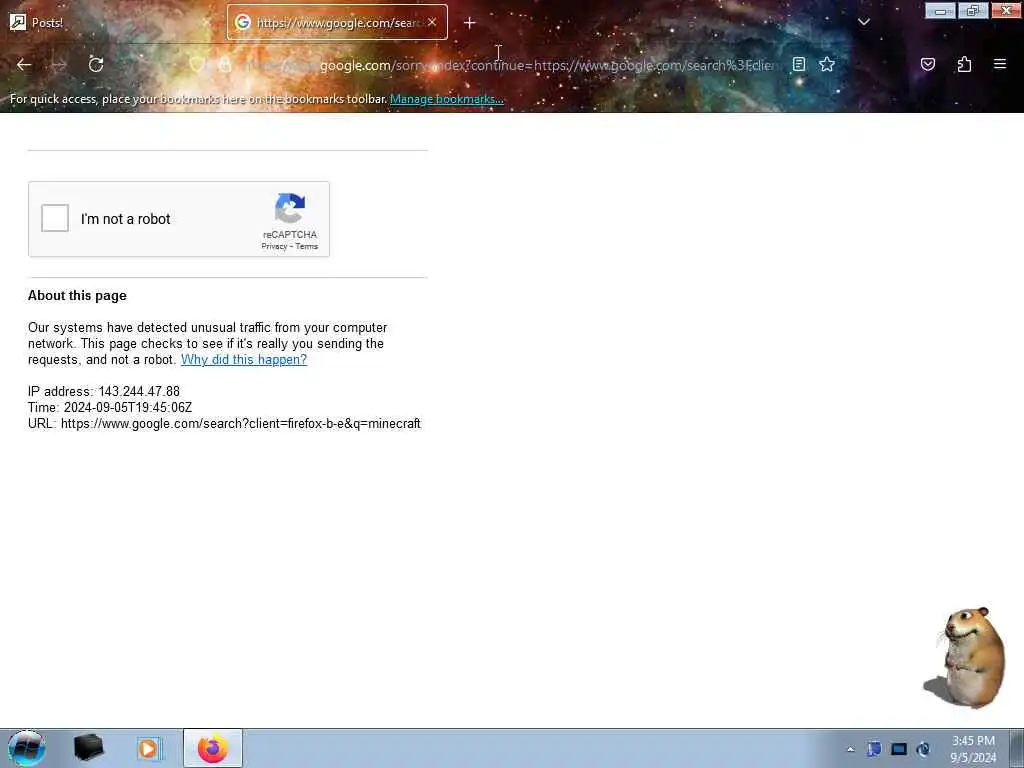Image resolution: width=1024 pixels, height=768 pixels.
Task: Restore down the Firefox window
Action: [x=973, y=10]
